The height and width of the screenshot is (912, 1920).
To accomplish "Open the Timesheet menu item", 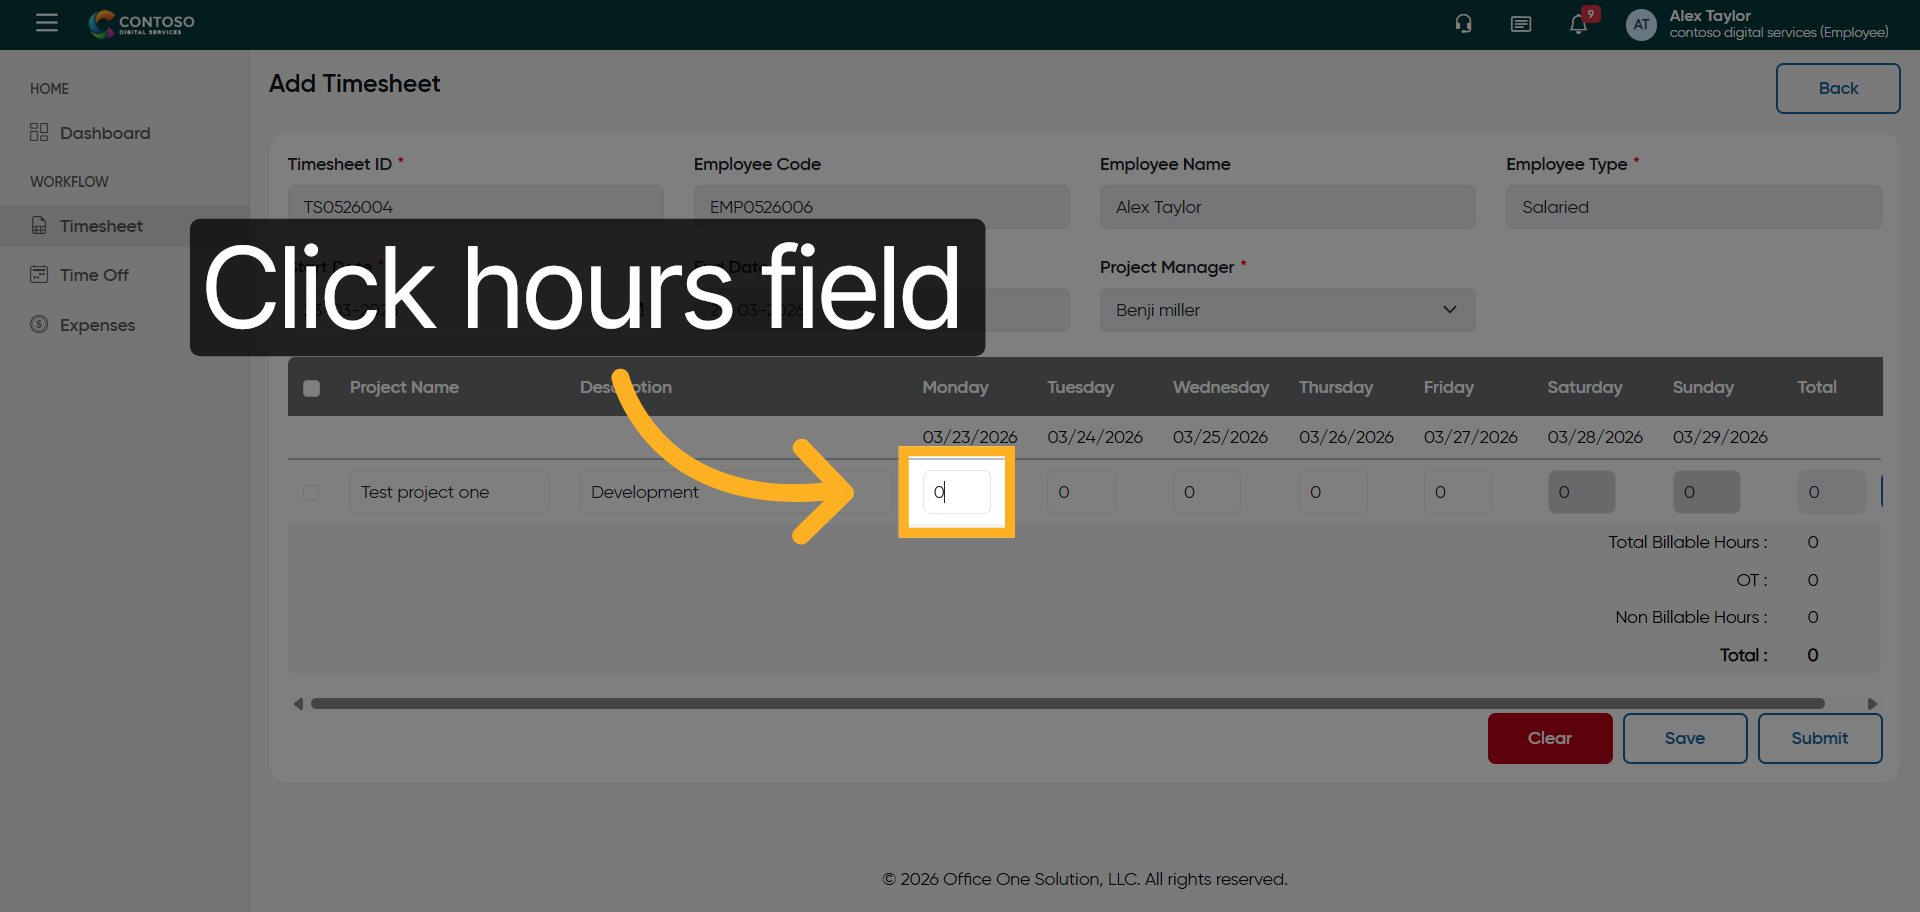I will pos(101,226).
